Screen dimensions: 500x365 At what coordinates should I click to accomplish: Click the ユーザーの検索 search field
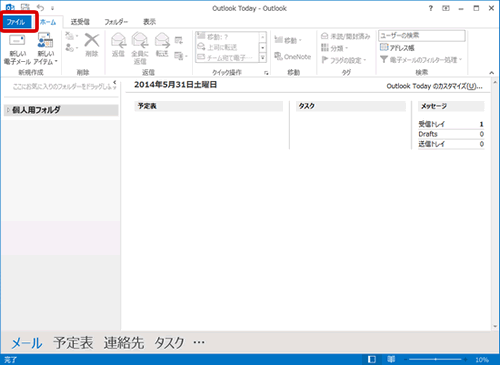pyautogui.click(x=422, y=36)
